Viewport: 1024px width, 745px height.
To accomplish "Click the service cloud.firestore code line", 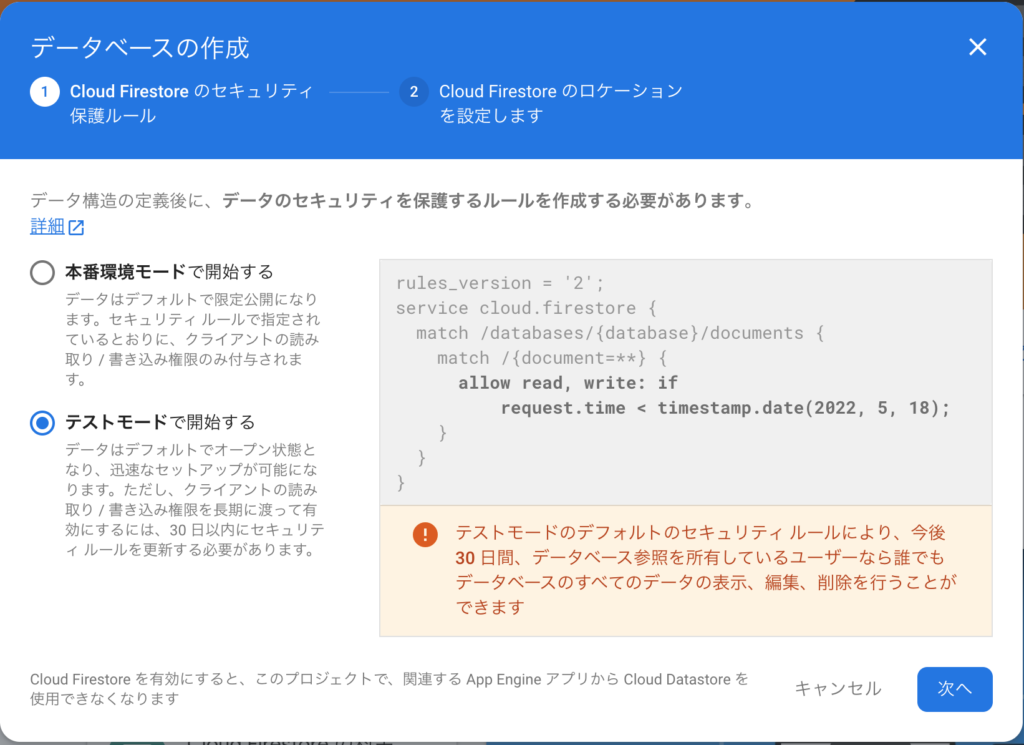I will click(526, 308).
